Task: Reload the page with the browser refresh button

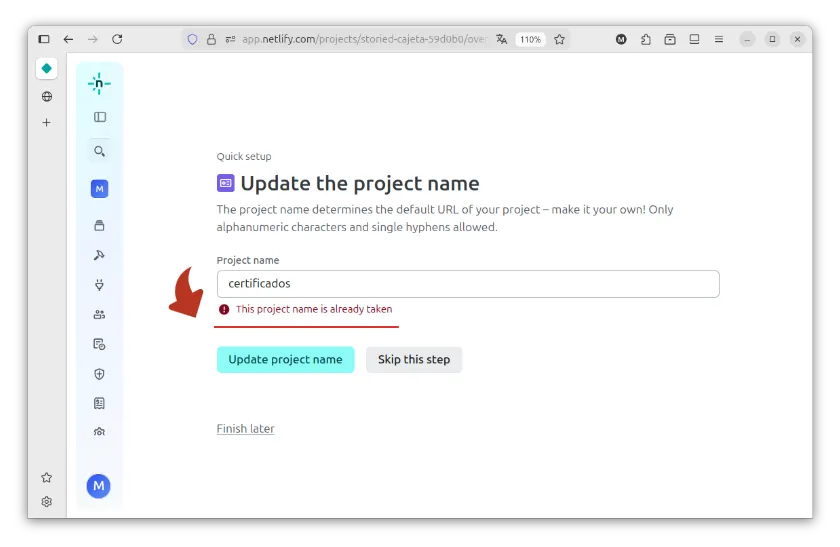Action: 117,39
